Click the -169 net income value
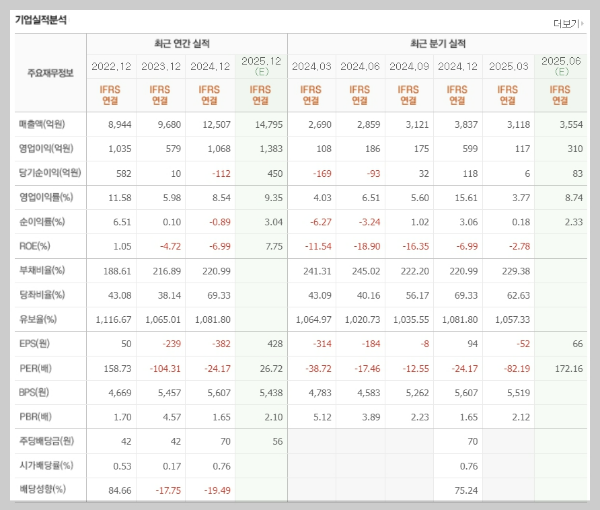Image resolution: width=600 pixels, height=510 pixels. point(322,174)
